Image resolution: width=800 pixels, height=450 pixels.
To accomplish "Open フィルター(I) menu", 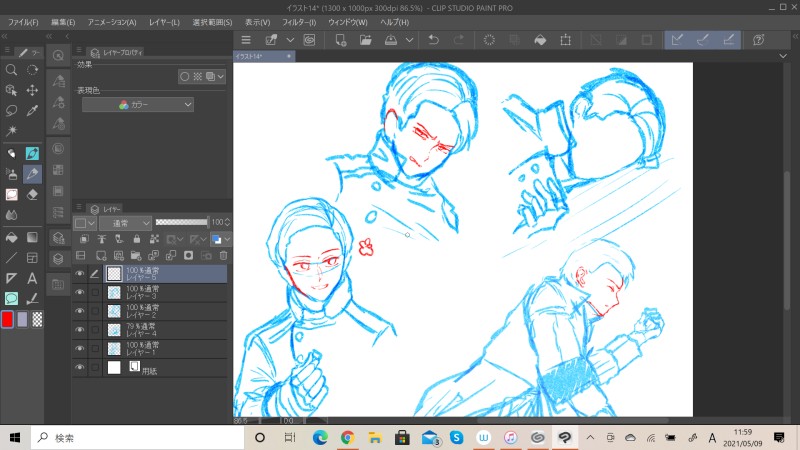I will (x=299, y=22).
